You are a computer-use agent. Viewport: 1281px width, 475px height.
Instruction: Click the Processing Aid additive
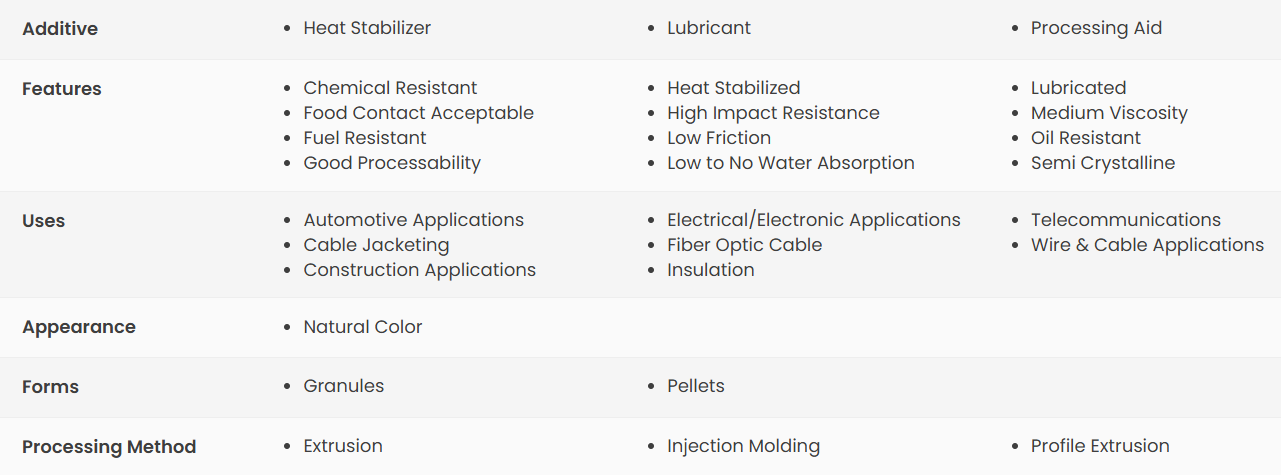coord(1096,28)
